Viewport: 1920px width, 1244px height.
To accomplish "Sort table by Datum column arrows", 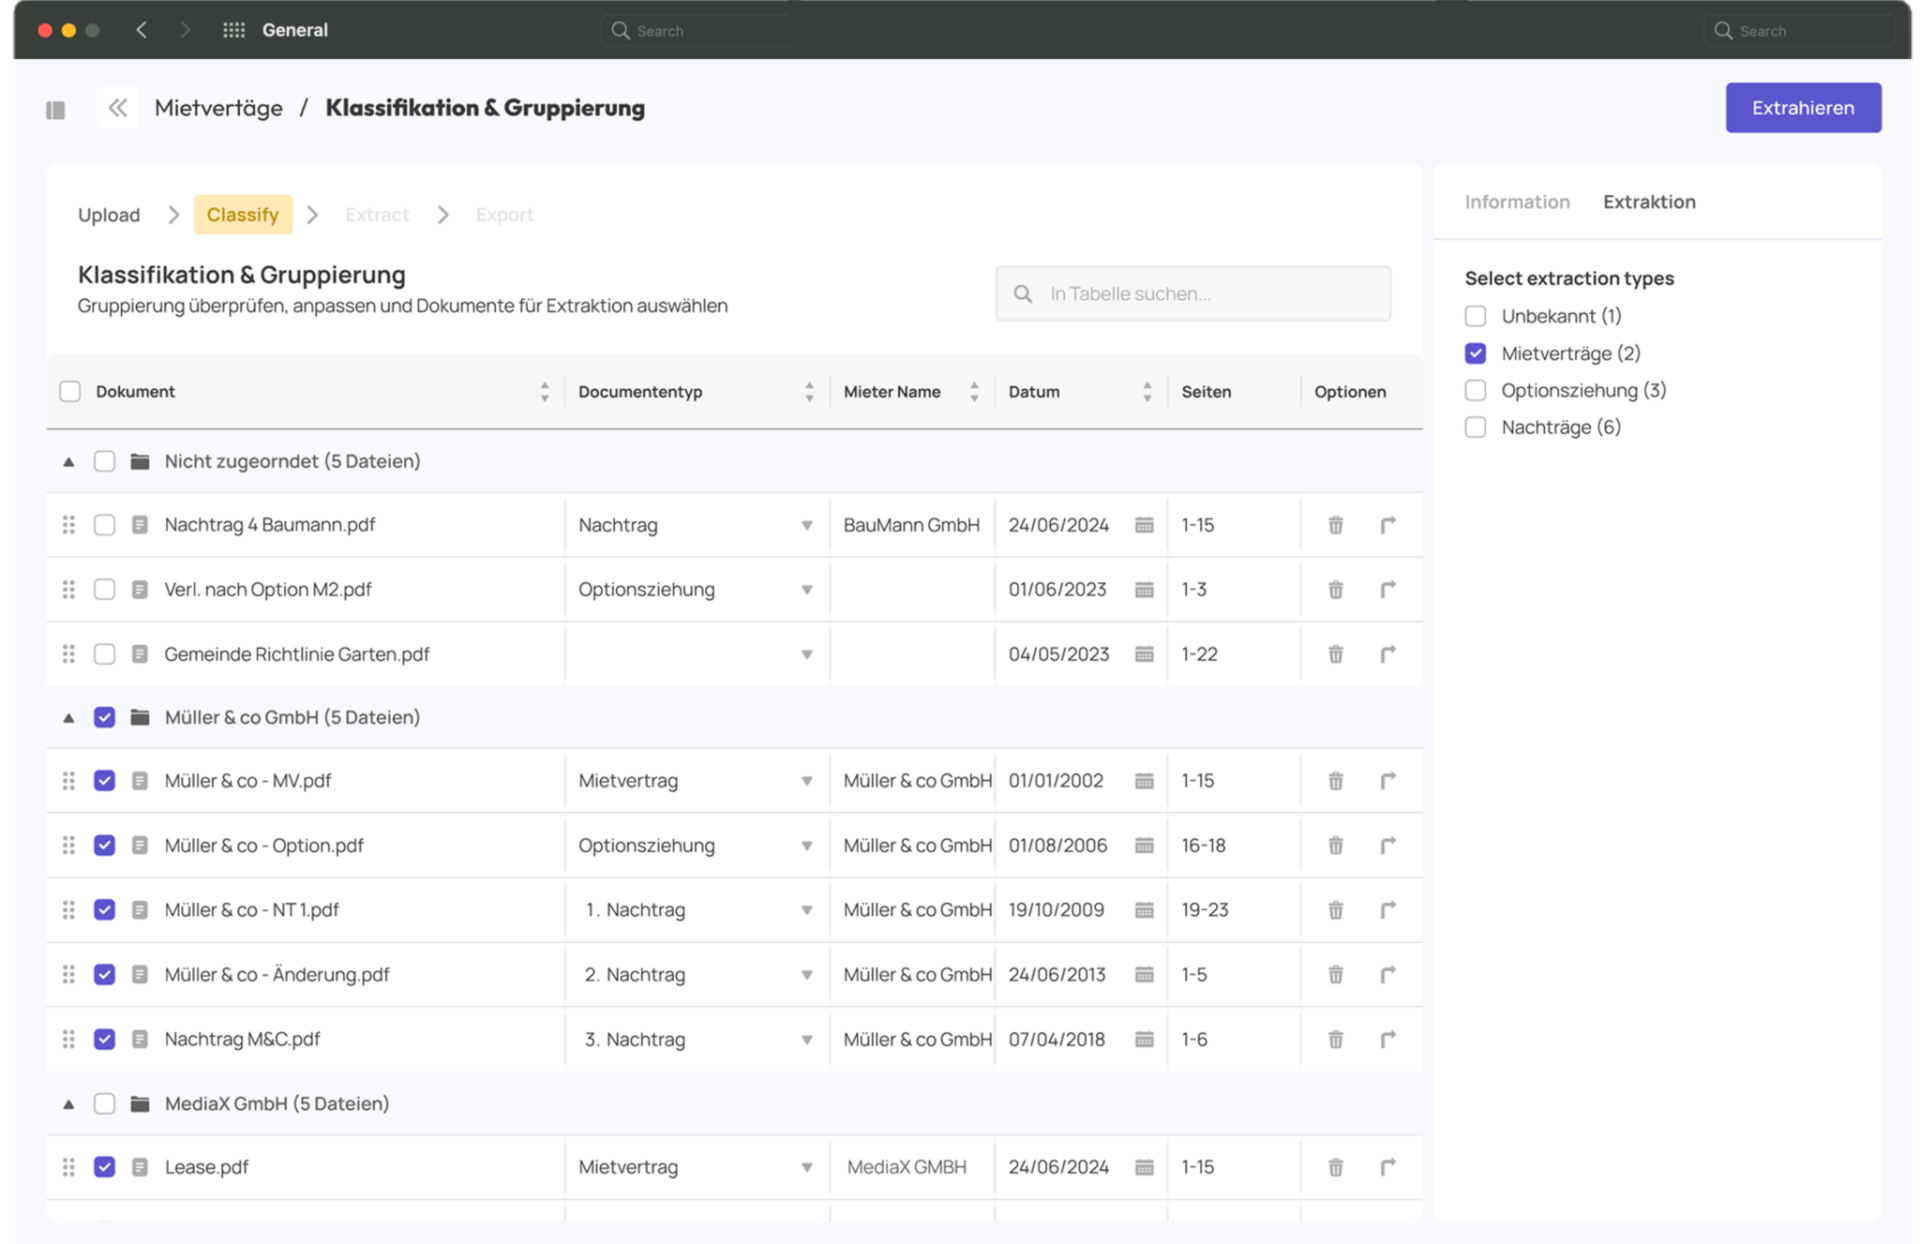I will point(1147,392).
